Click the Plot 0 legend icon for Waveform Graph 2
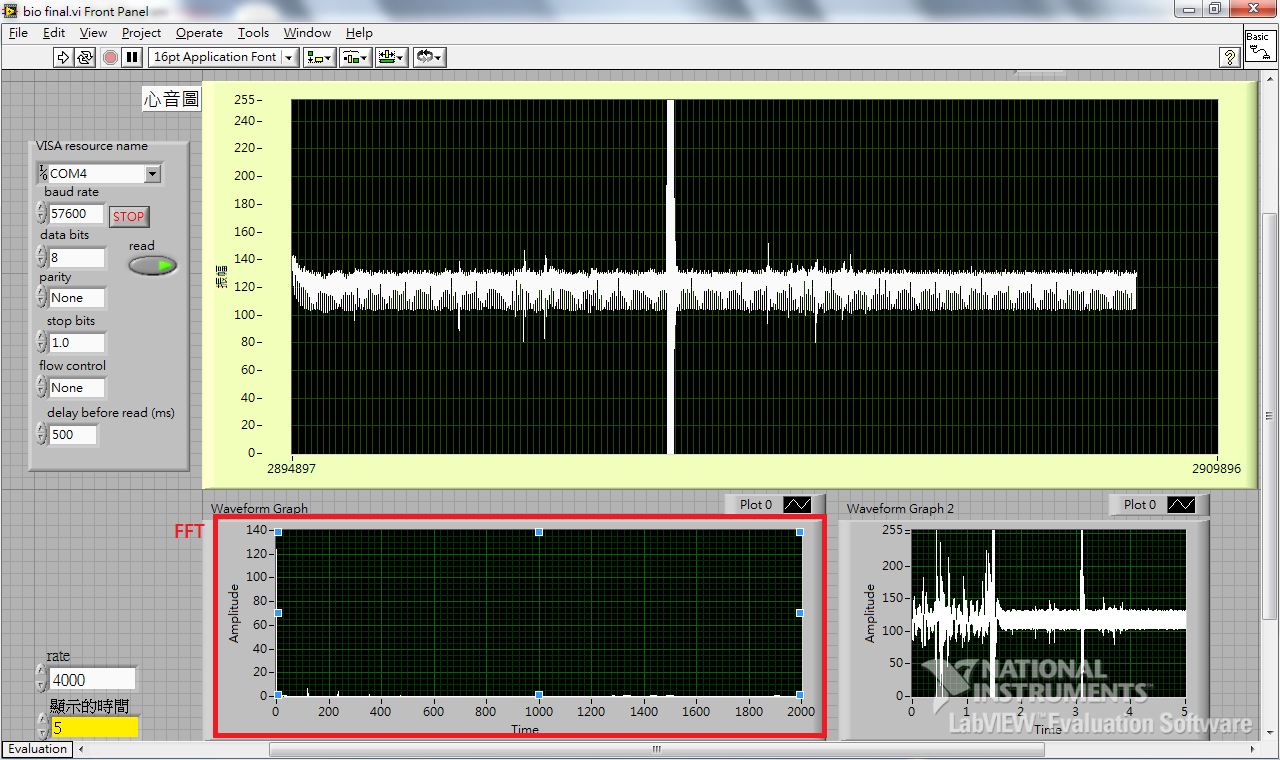The image size is (1280, 760). click(x=1181, y=505)
